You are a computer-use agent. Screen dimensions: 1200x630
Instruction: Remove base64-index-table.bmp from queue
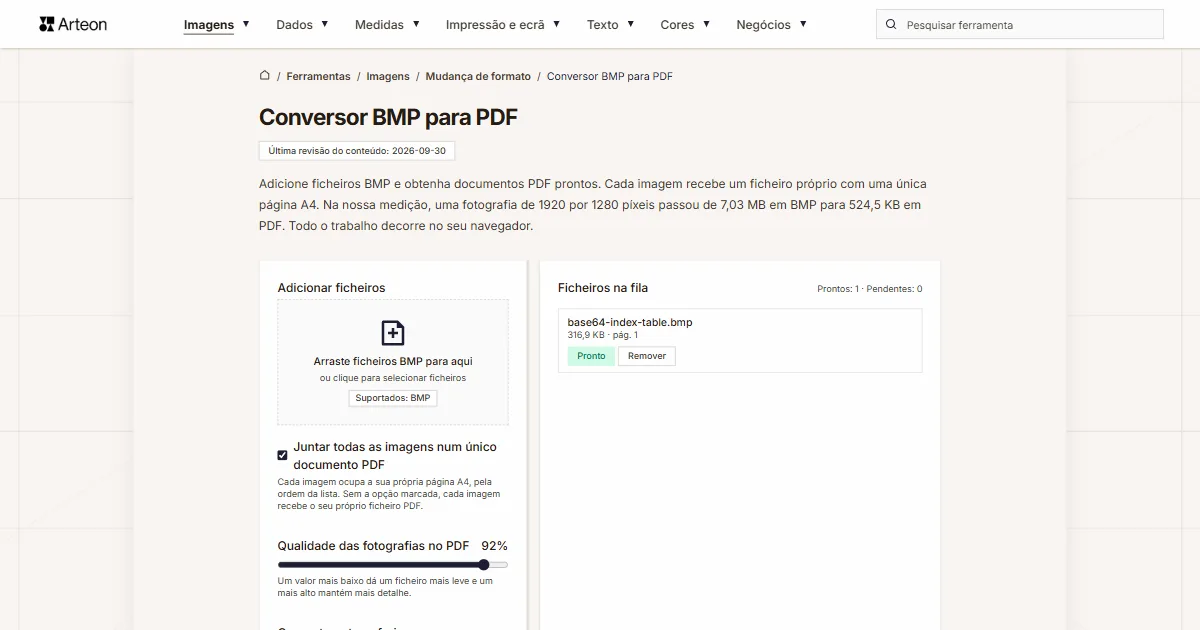click(x=647, y=356)
